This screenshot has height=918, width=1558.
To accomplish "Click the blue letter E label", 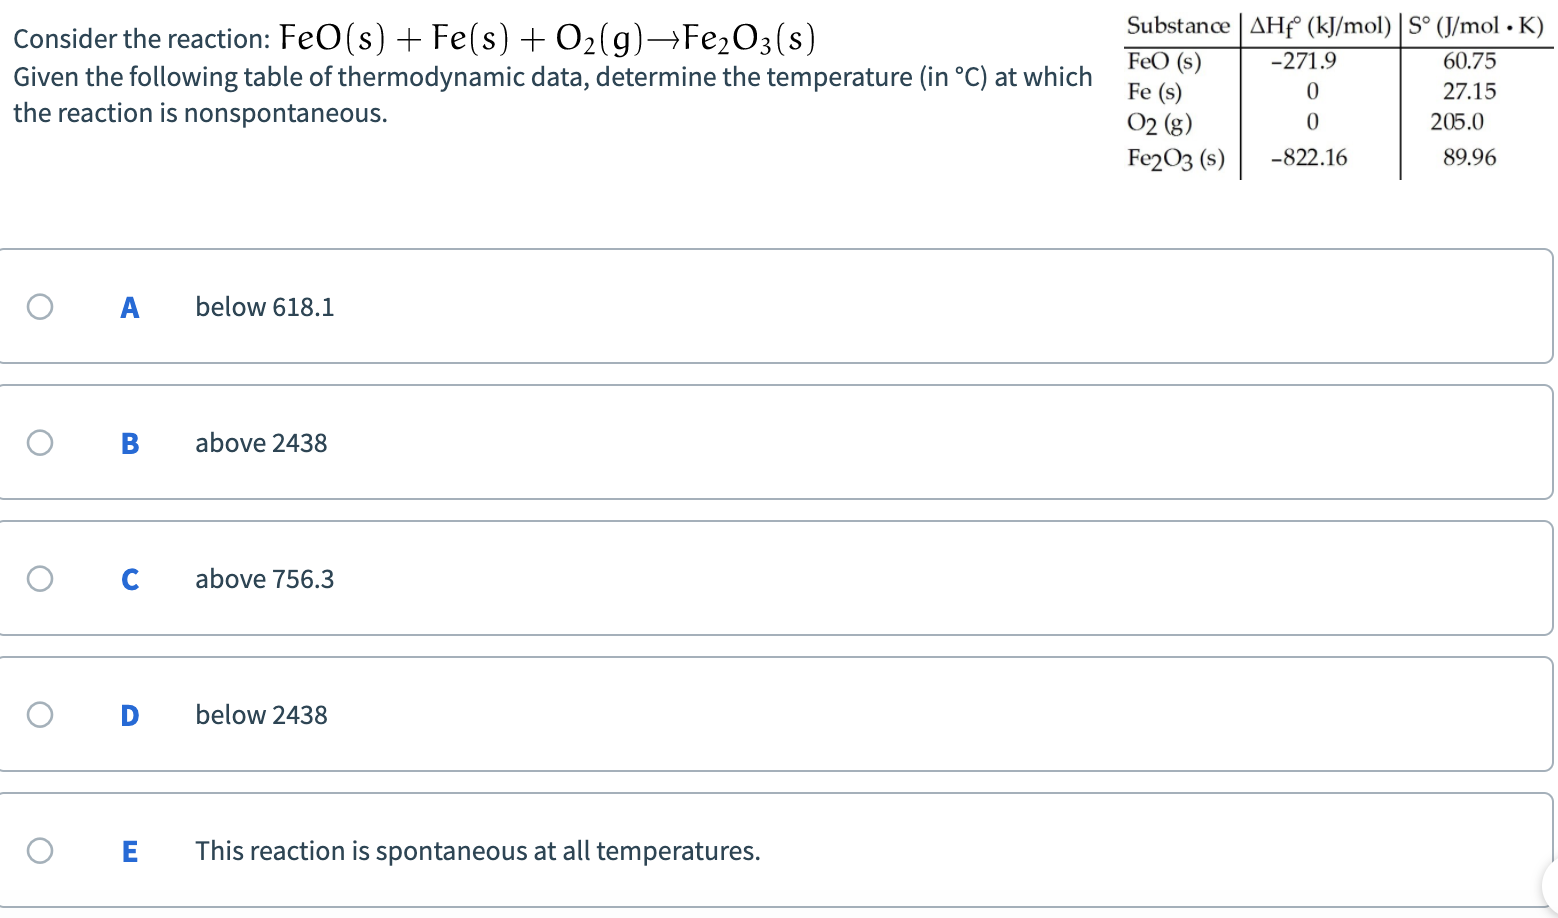I will tap(129, 850).
